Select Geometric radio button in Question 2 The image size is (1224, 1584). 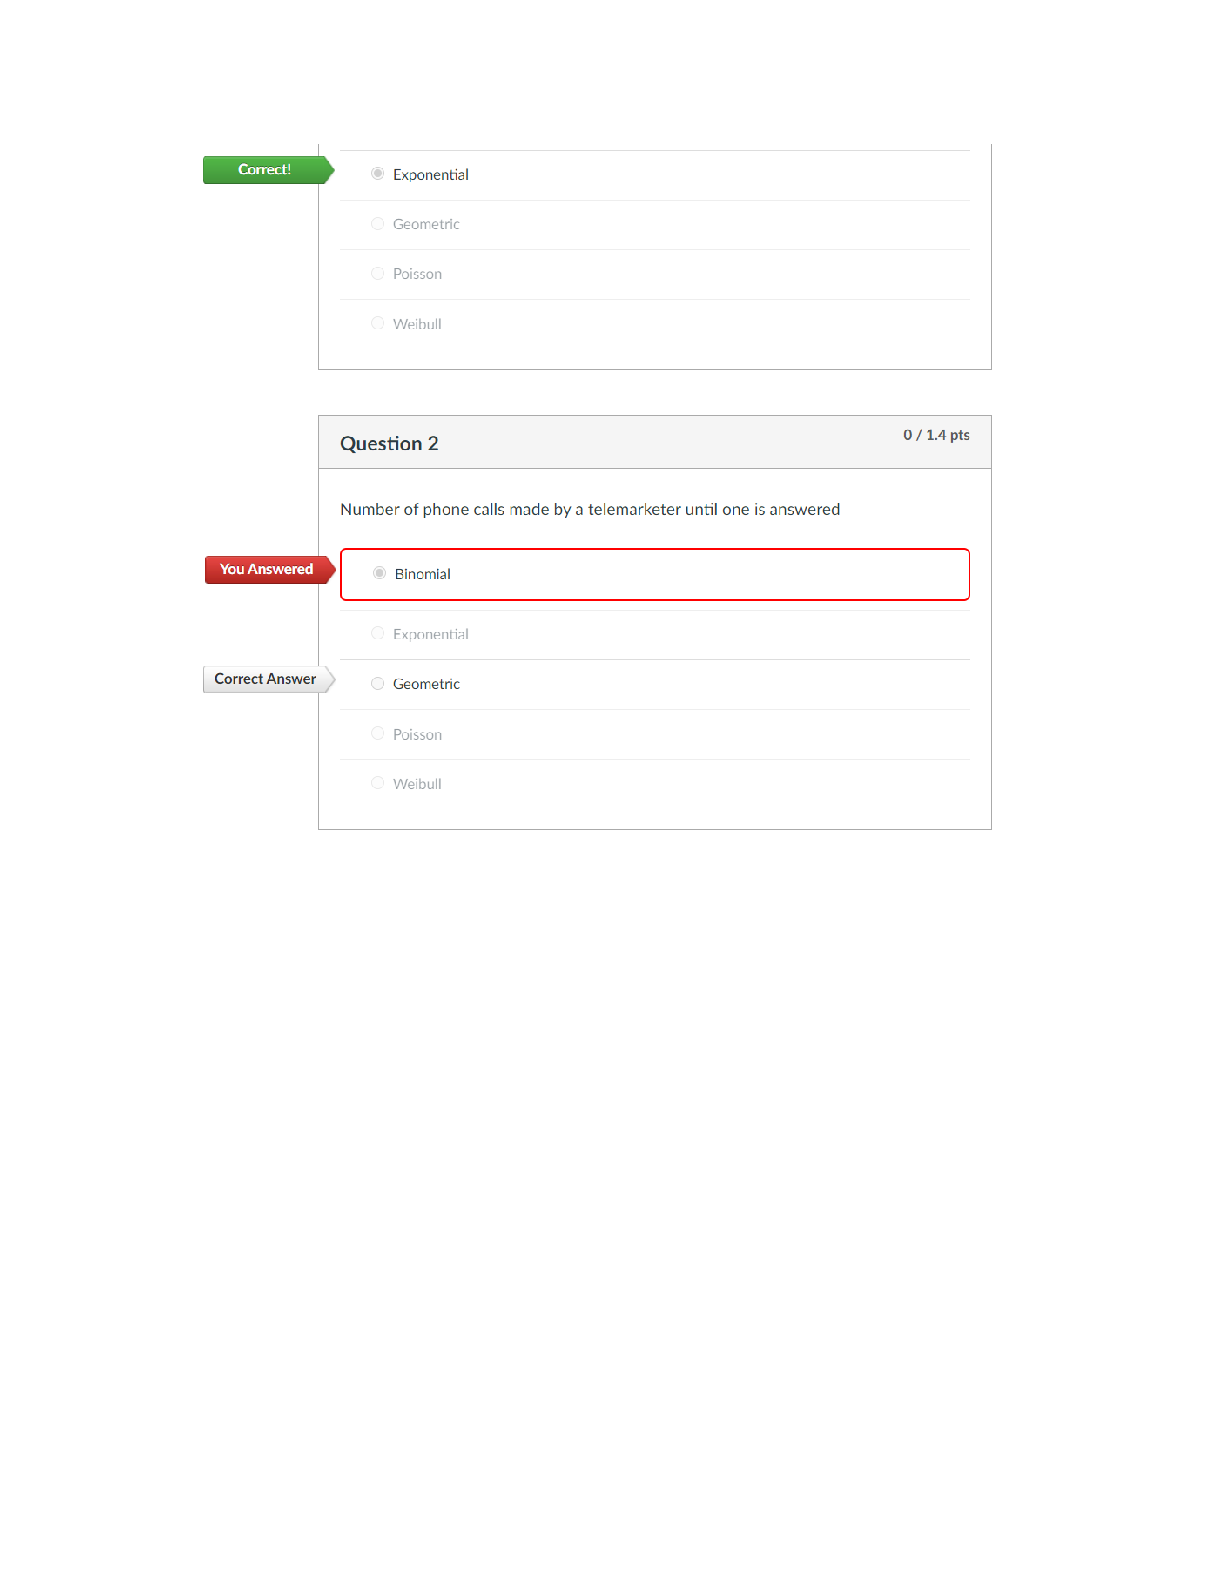pos(377,684)
